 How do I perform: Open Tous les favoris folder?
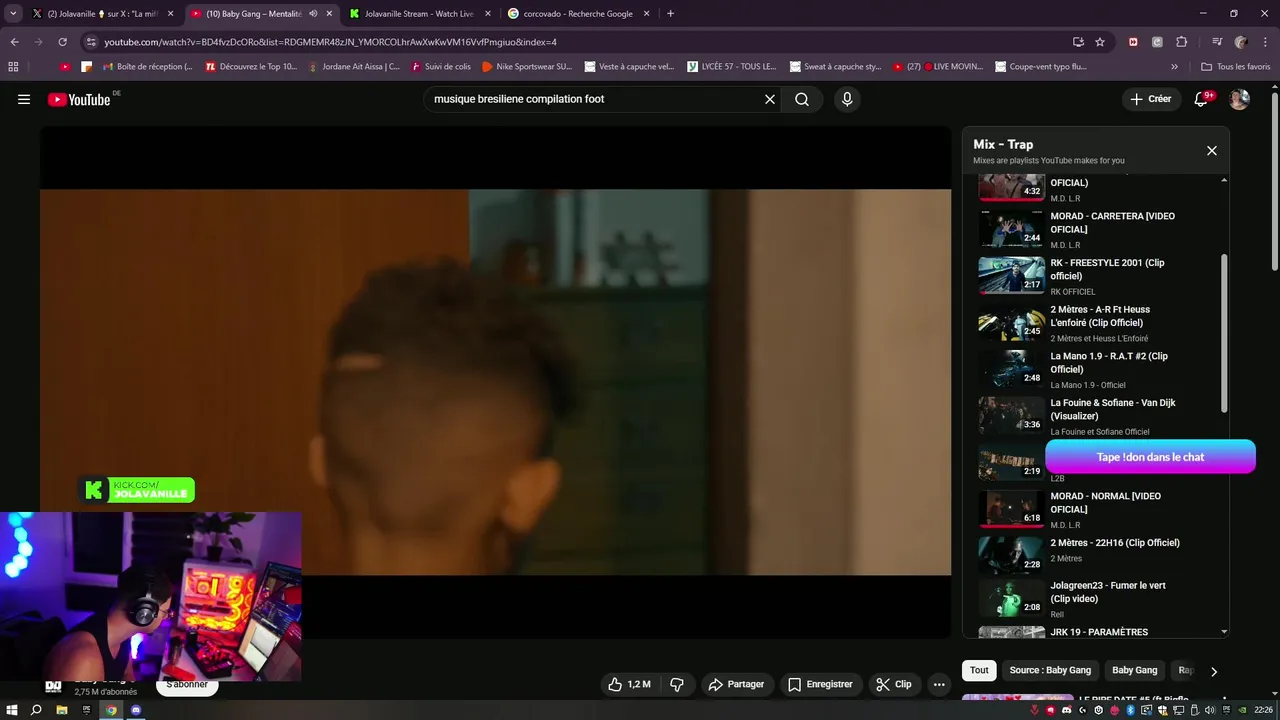[1237, 67]
